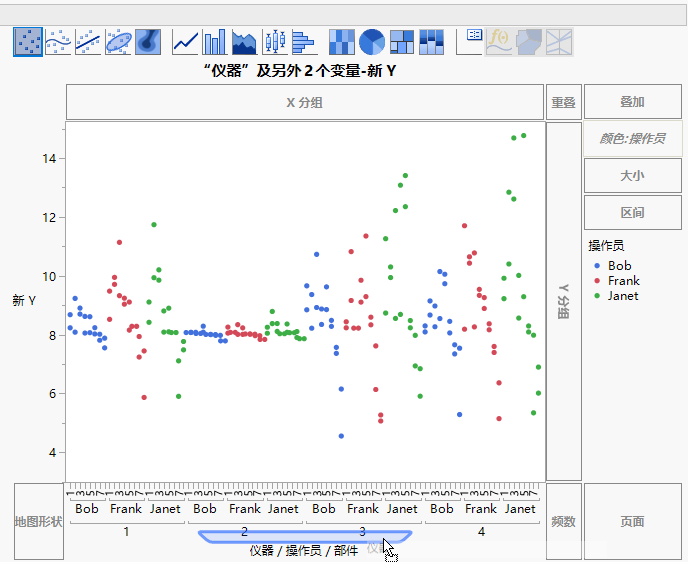Select the Box Plot icon
Image resolution: width=688 pixels, height=562 pixels.
pos(274,41)
